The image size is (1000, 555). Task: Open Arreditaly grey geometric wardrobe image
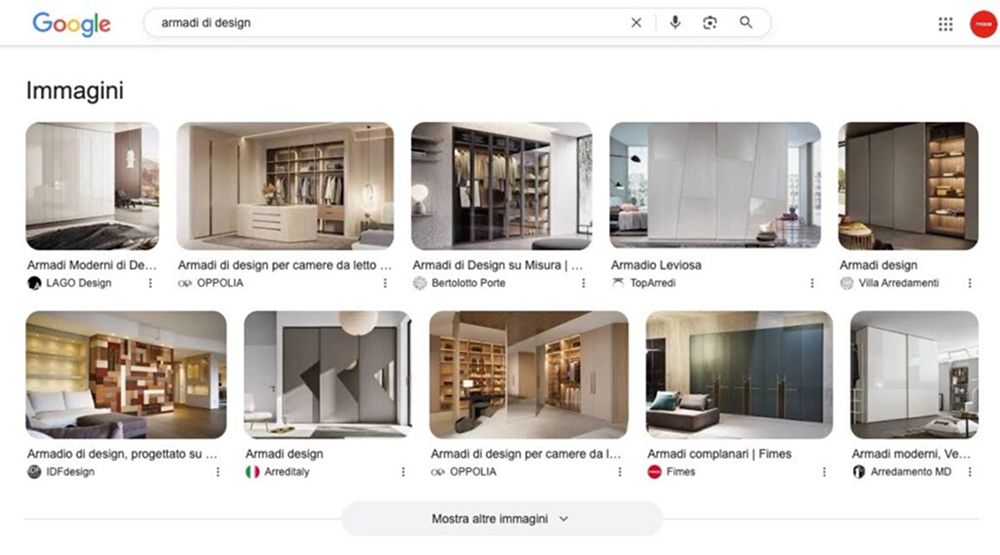pyautogui.click(x=328, y=375)
